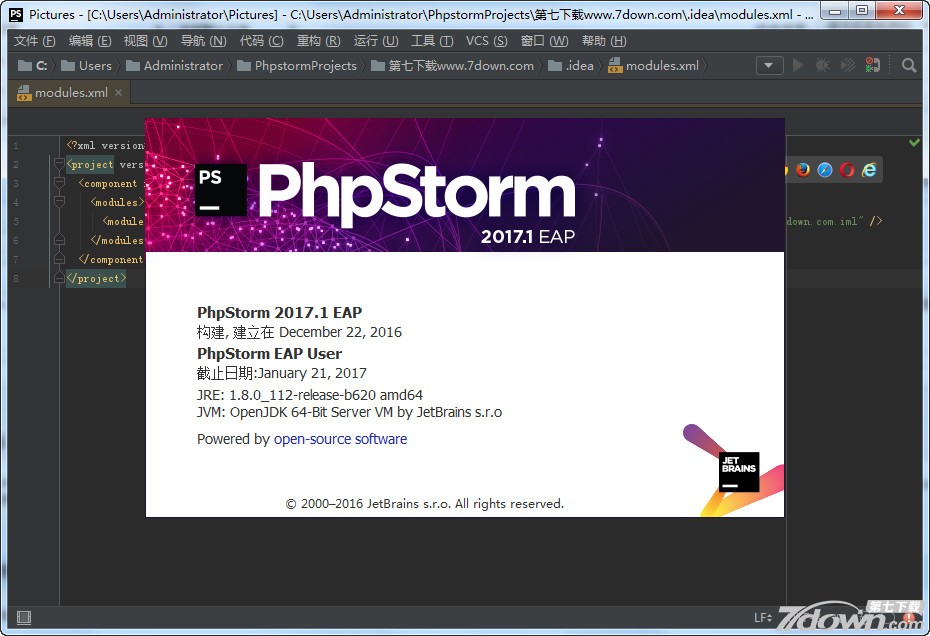Viewport: 930px width, 636px height.
Task: Open the 导航 (N) menu
Action: click(203, 40)
